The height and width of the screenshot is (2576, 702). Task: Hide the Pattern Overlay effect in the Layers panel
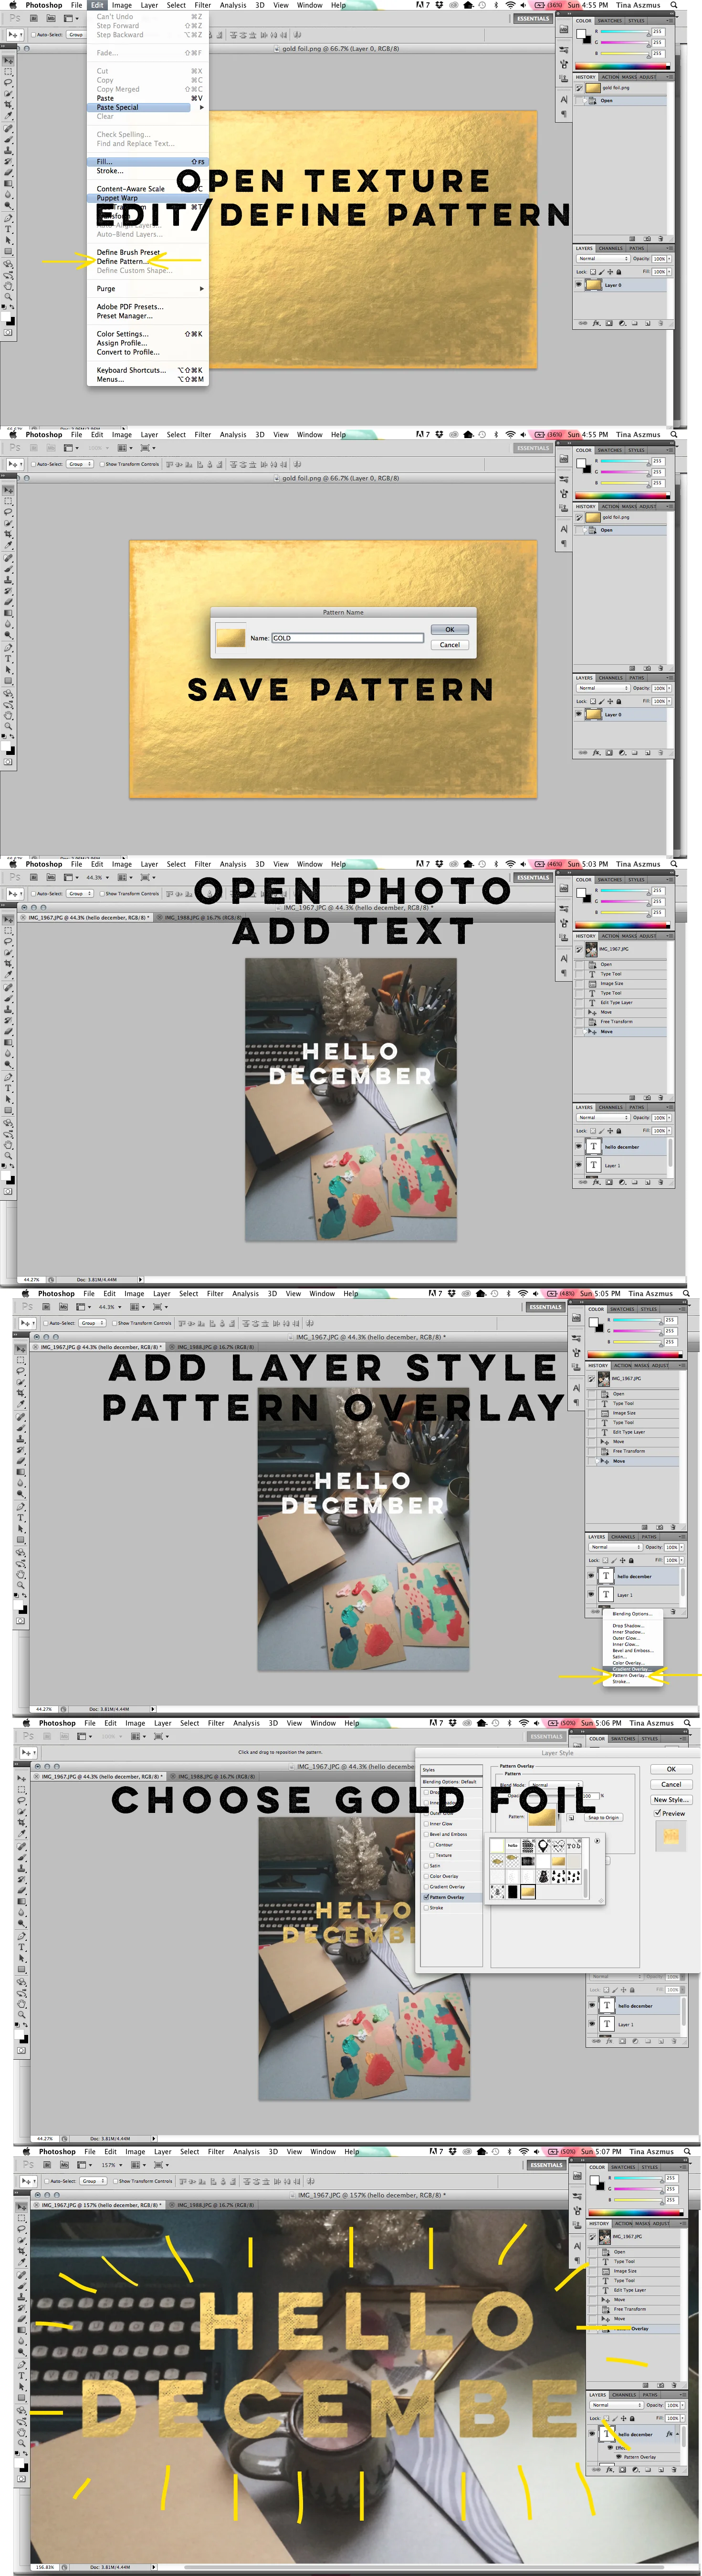[x=618, y=2456]
